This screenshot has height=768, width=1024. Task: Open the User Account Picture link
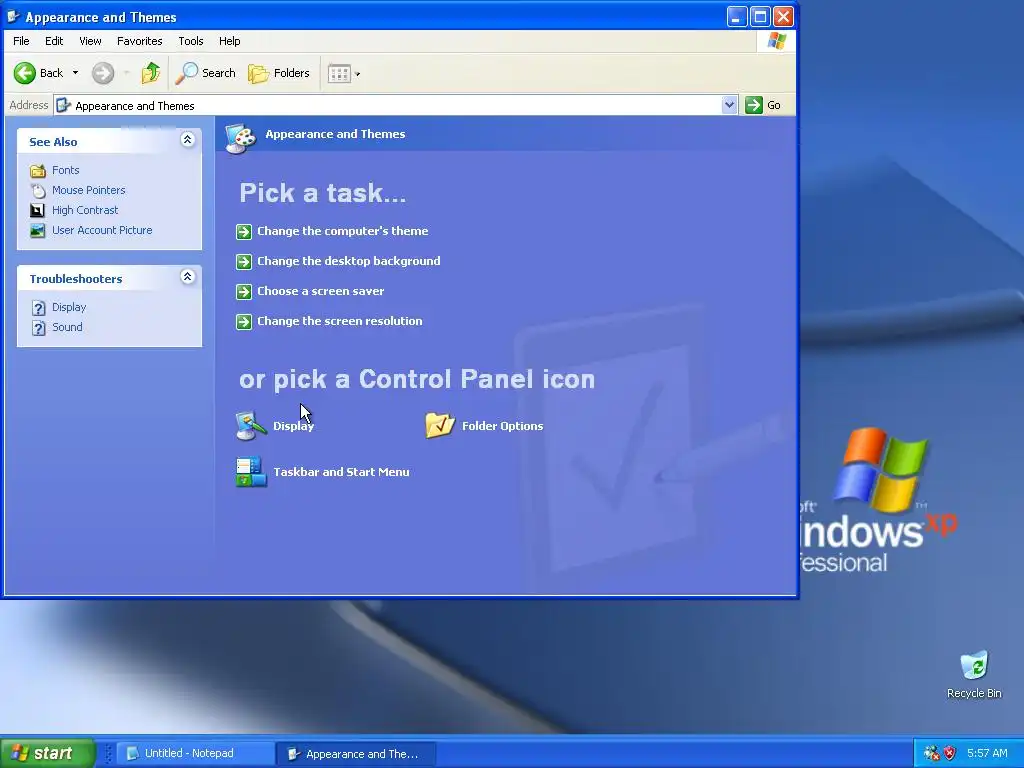click(102, 230)
